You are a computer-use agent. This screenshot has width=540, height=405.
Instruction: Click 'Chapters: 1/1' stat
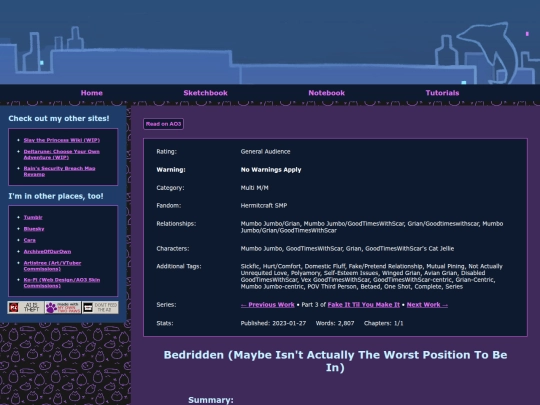pos(383,323)
